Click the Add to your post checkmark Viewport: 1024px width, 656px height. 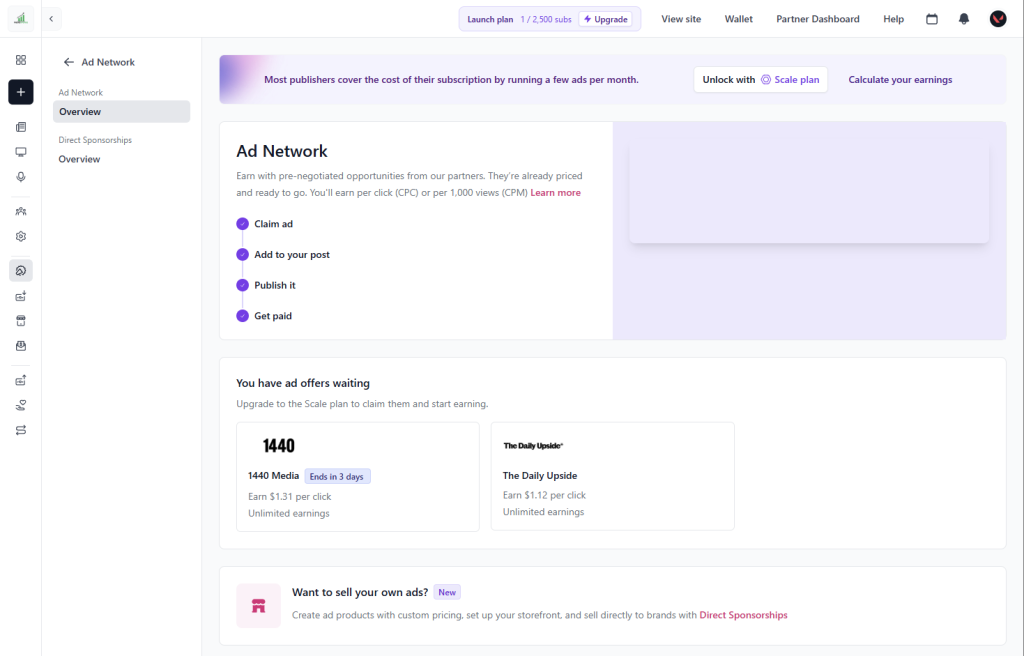tap(242, 255)
